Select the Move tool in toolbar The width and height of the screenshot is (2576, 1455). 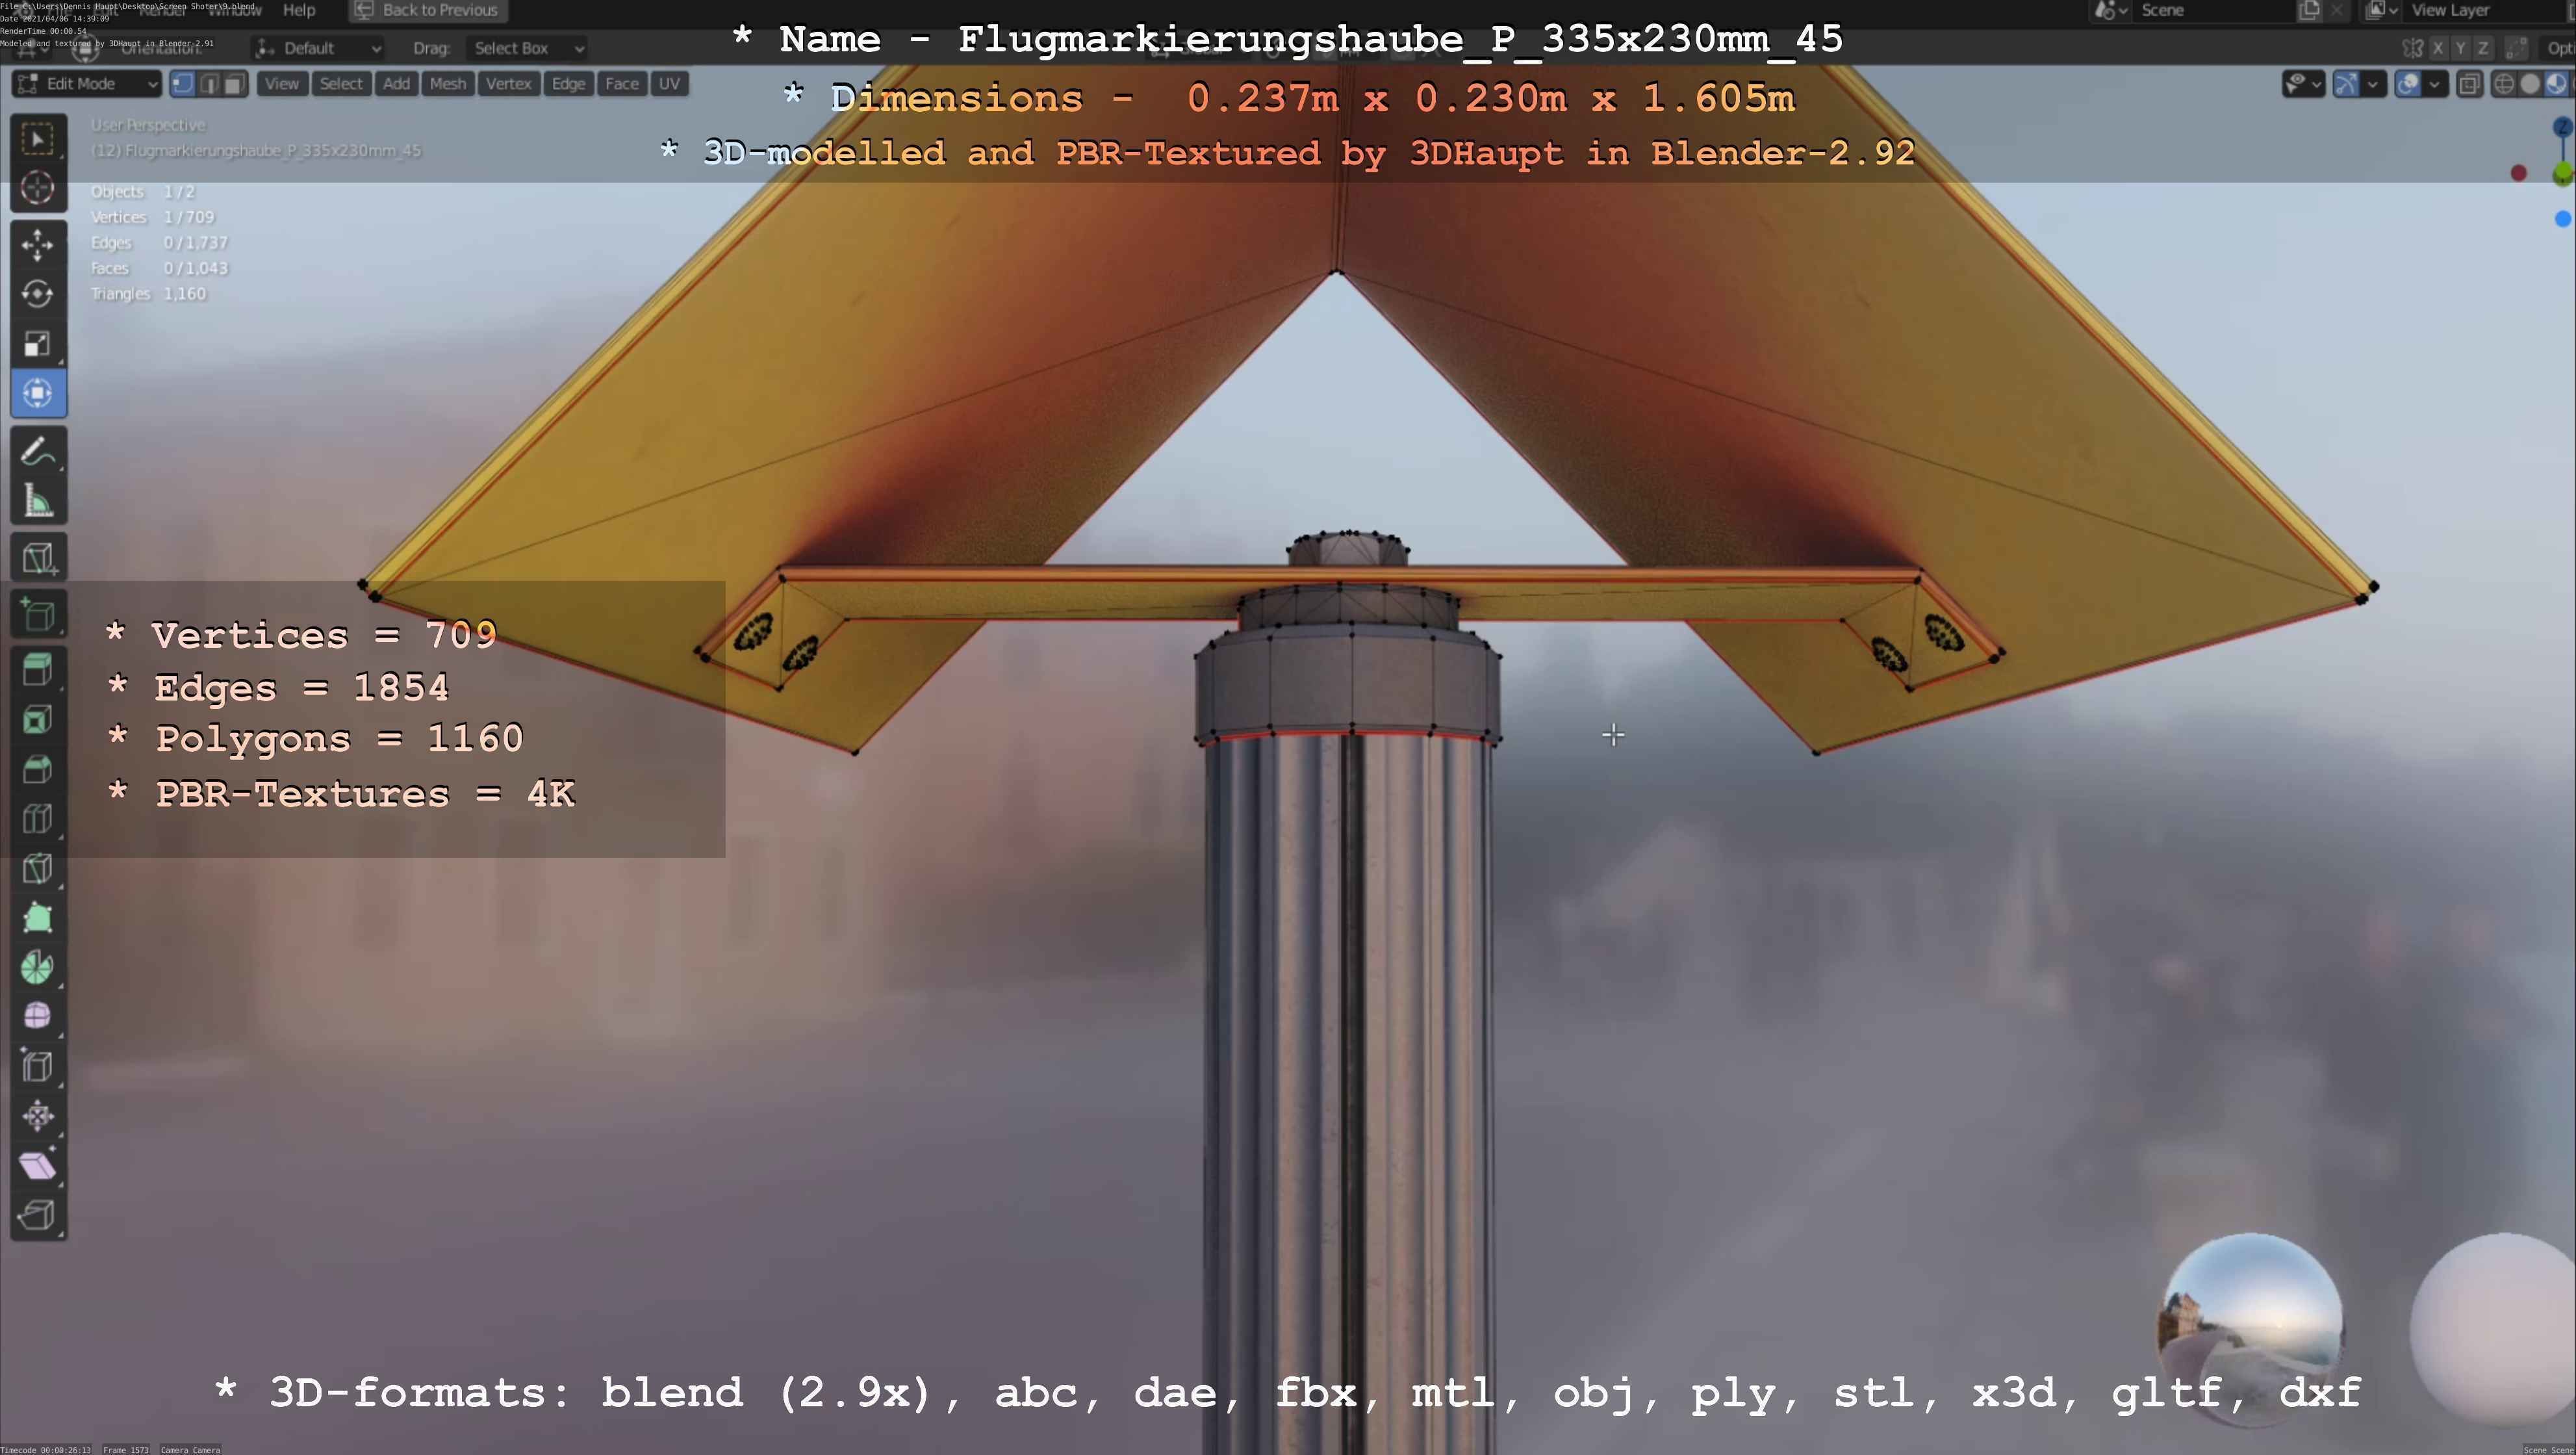[38, 245]
